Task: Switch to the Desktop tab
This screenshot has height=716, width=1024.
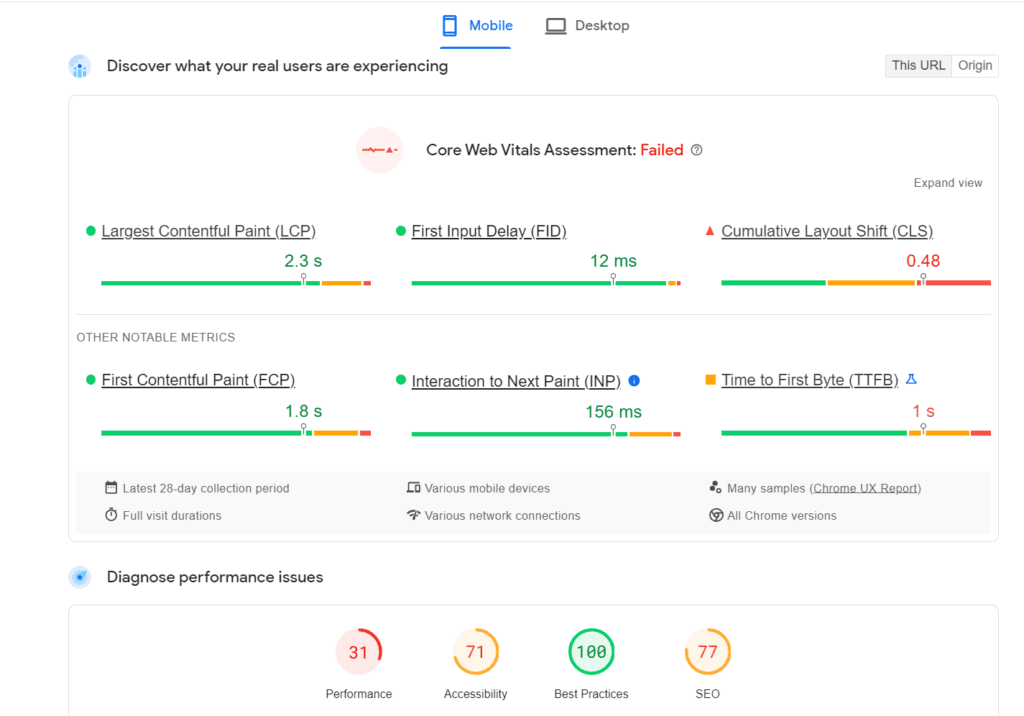Action: coord(588,26)
